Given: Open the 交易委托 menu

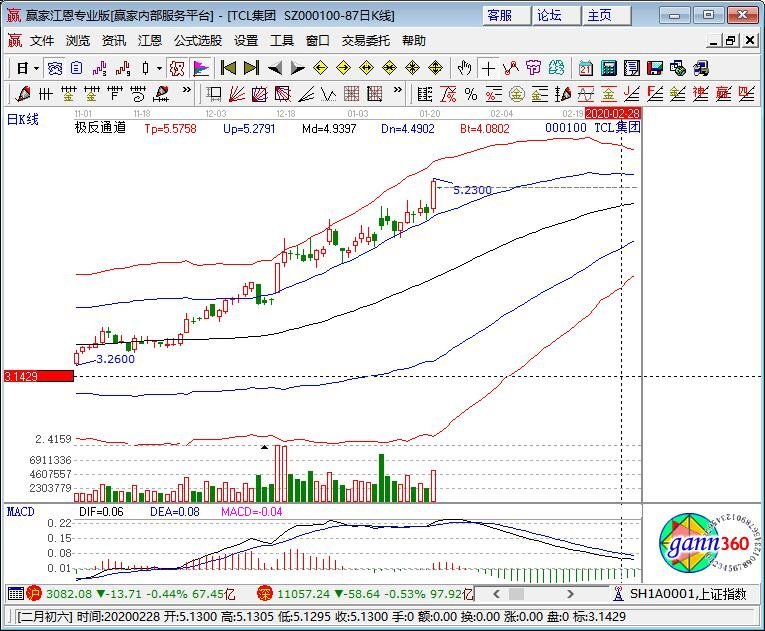Looking at the screenshot, I should coord(366,41).
